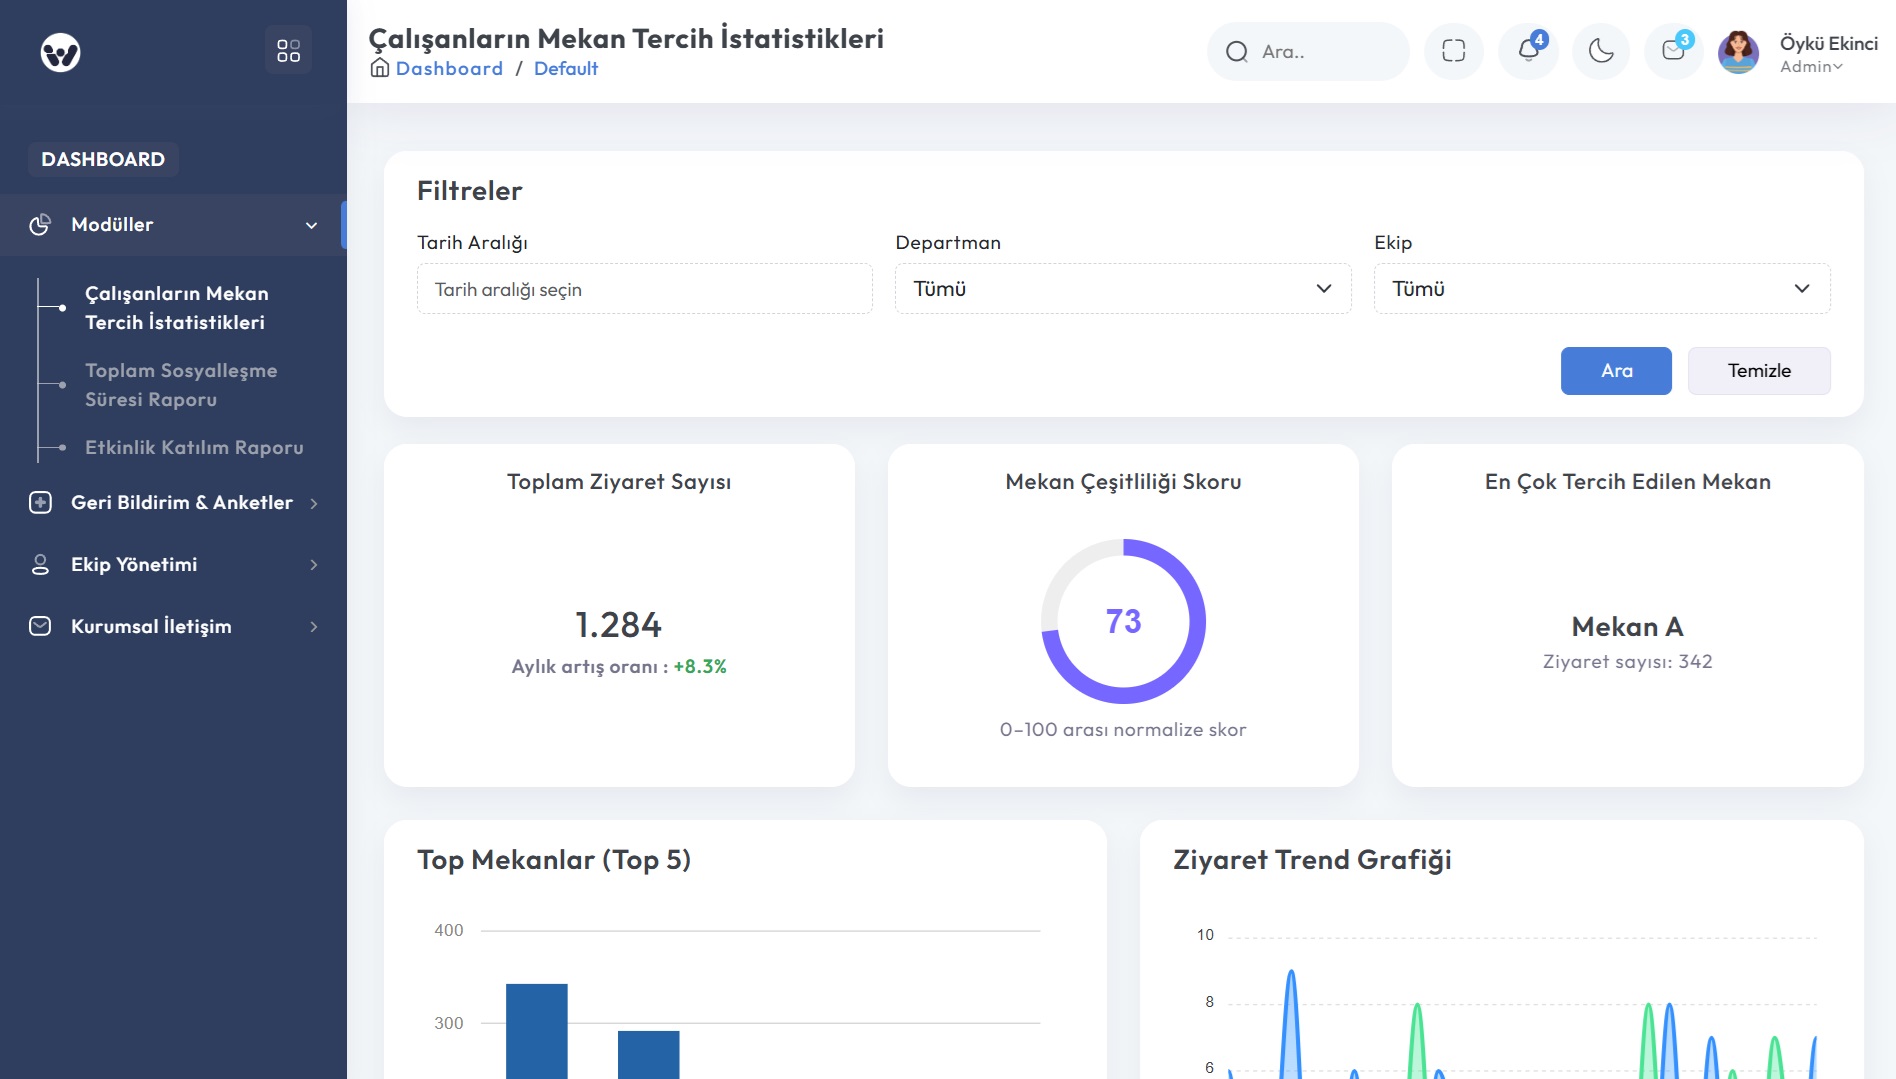
Task: Click En Çok Tercih Edilen Mekan title
Action: pos(1627,482)
